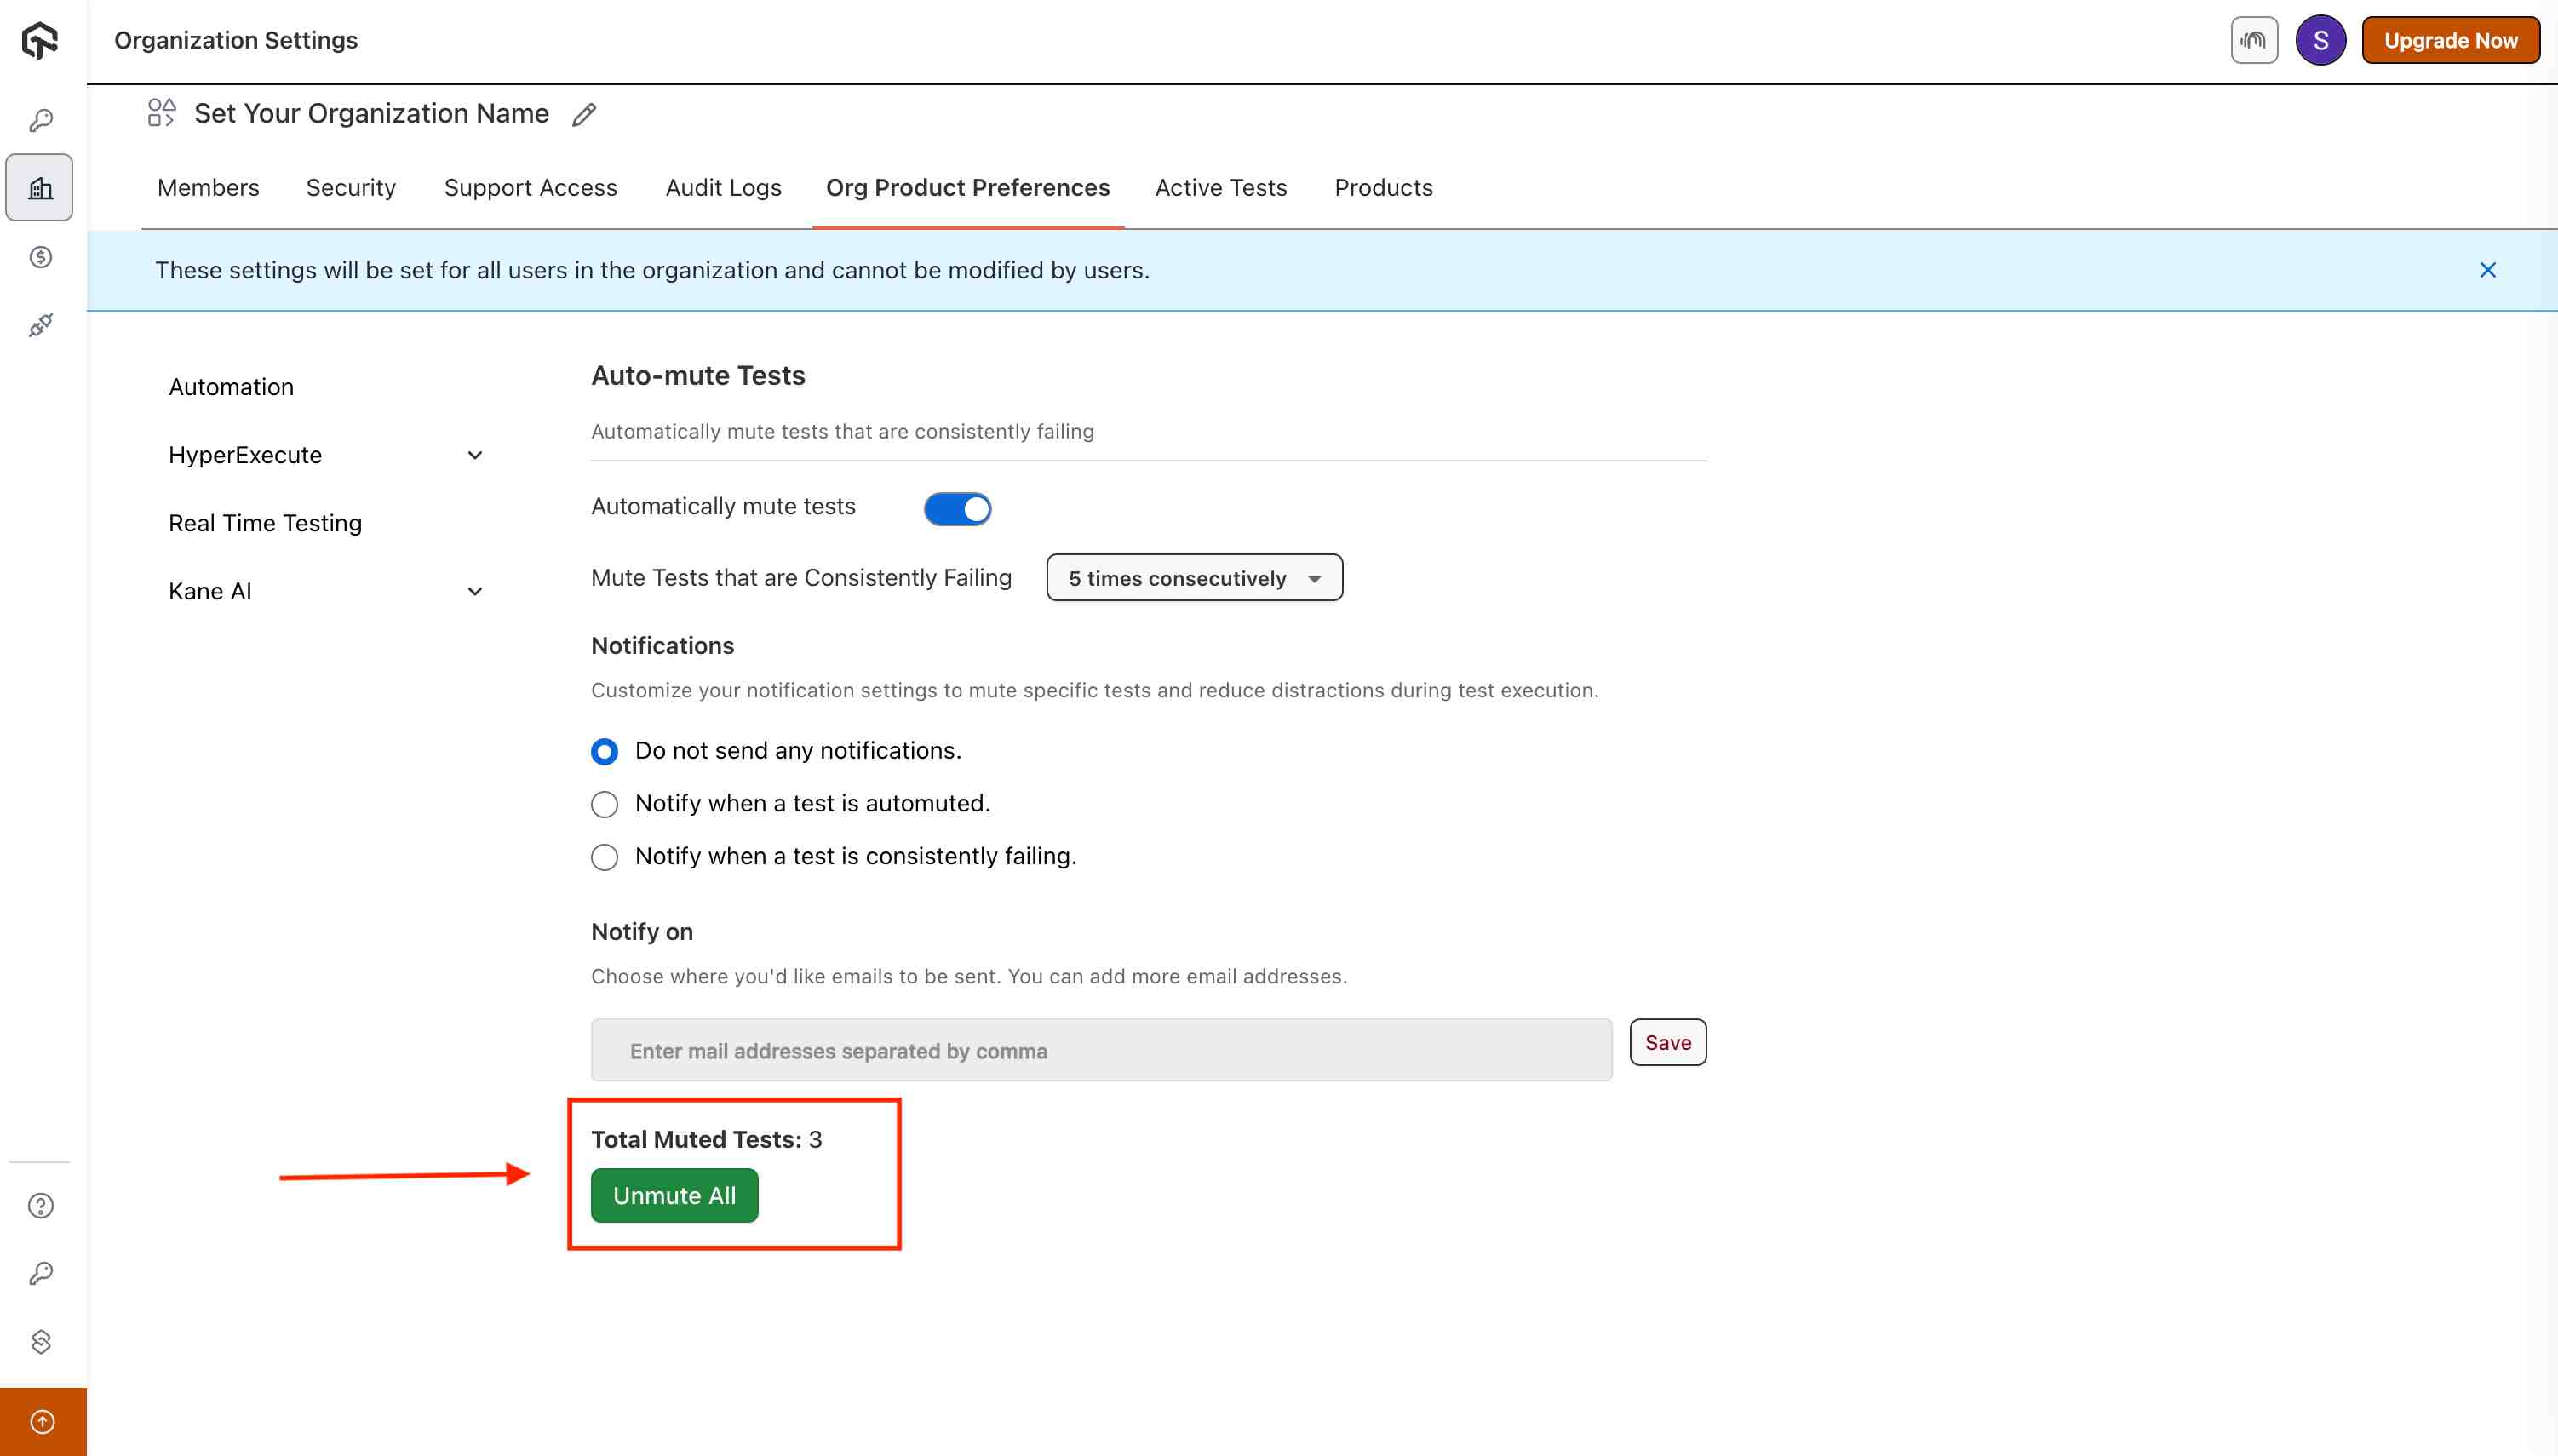Click the user avatar S icon

[x=2320, y=41]
